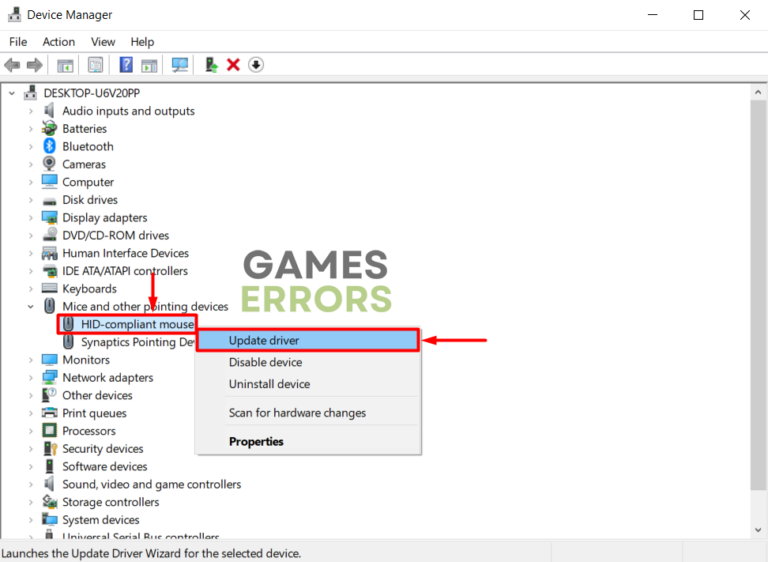
Task: Select Sound, video and game controllers
Action: click(151, 484)
